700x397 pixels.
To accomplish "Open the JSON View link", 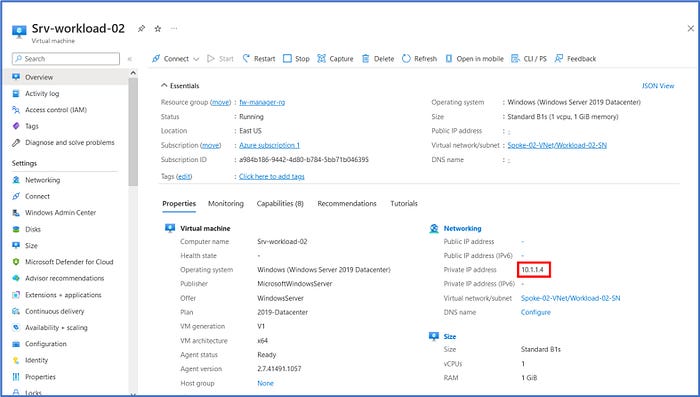I will point(658,86).
